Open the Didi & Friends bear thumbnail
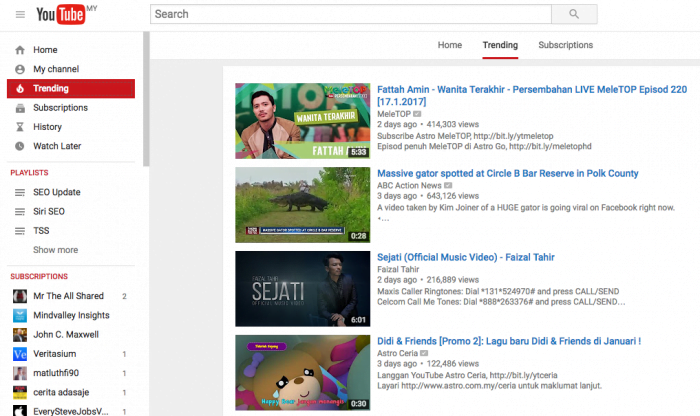Screen dimensions: 700x416 (303, 373)
